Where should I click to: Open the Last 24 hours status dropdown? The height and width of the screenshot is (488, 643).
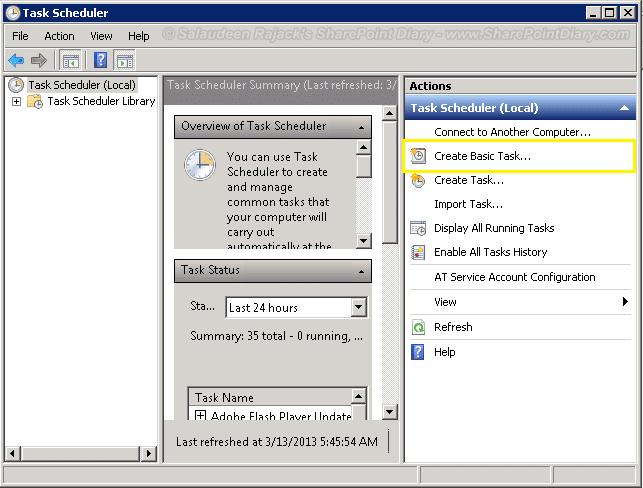359,308
